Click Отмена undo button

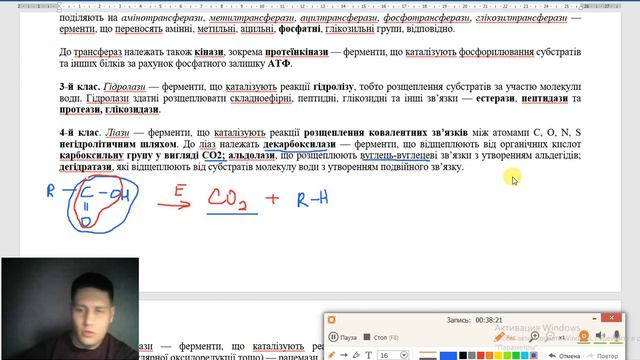[x=564, y=356]
